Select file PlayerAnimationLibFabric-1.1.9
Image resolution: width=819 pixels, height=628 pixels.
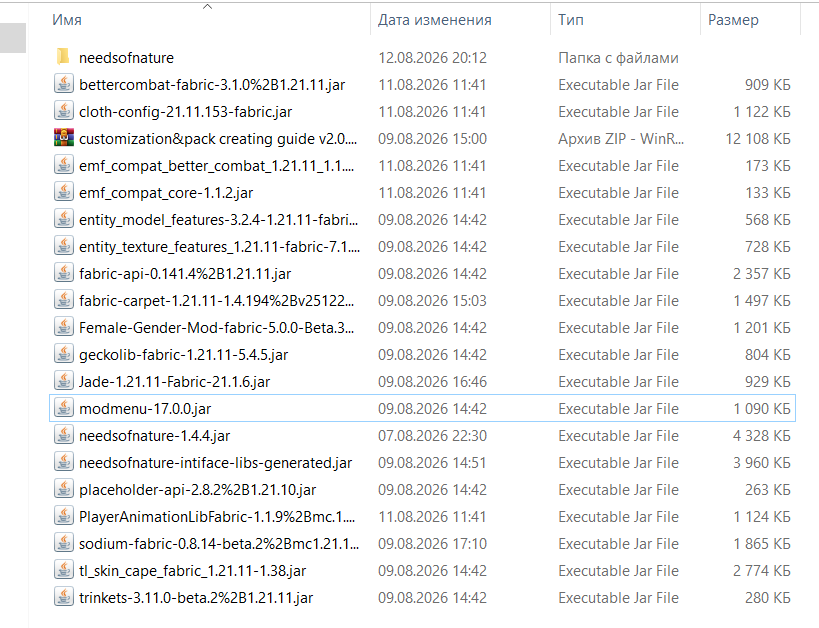click(x=217, y=517)
